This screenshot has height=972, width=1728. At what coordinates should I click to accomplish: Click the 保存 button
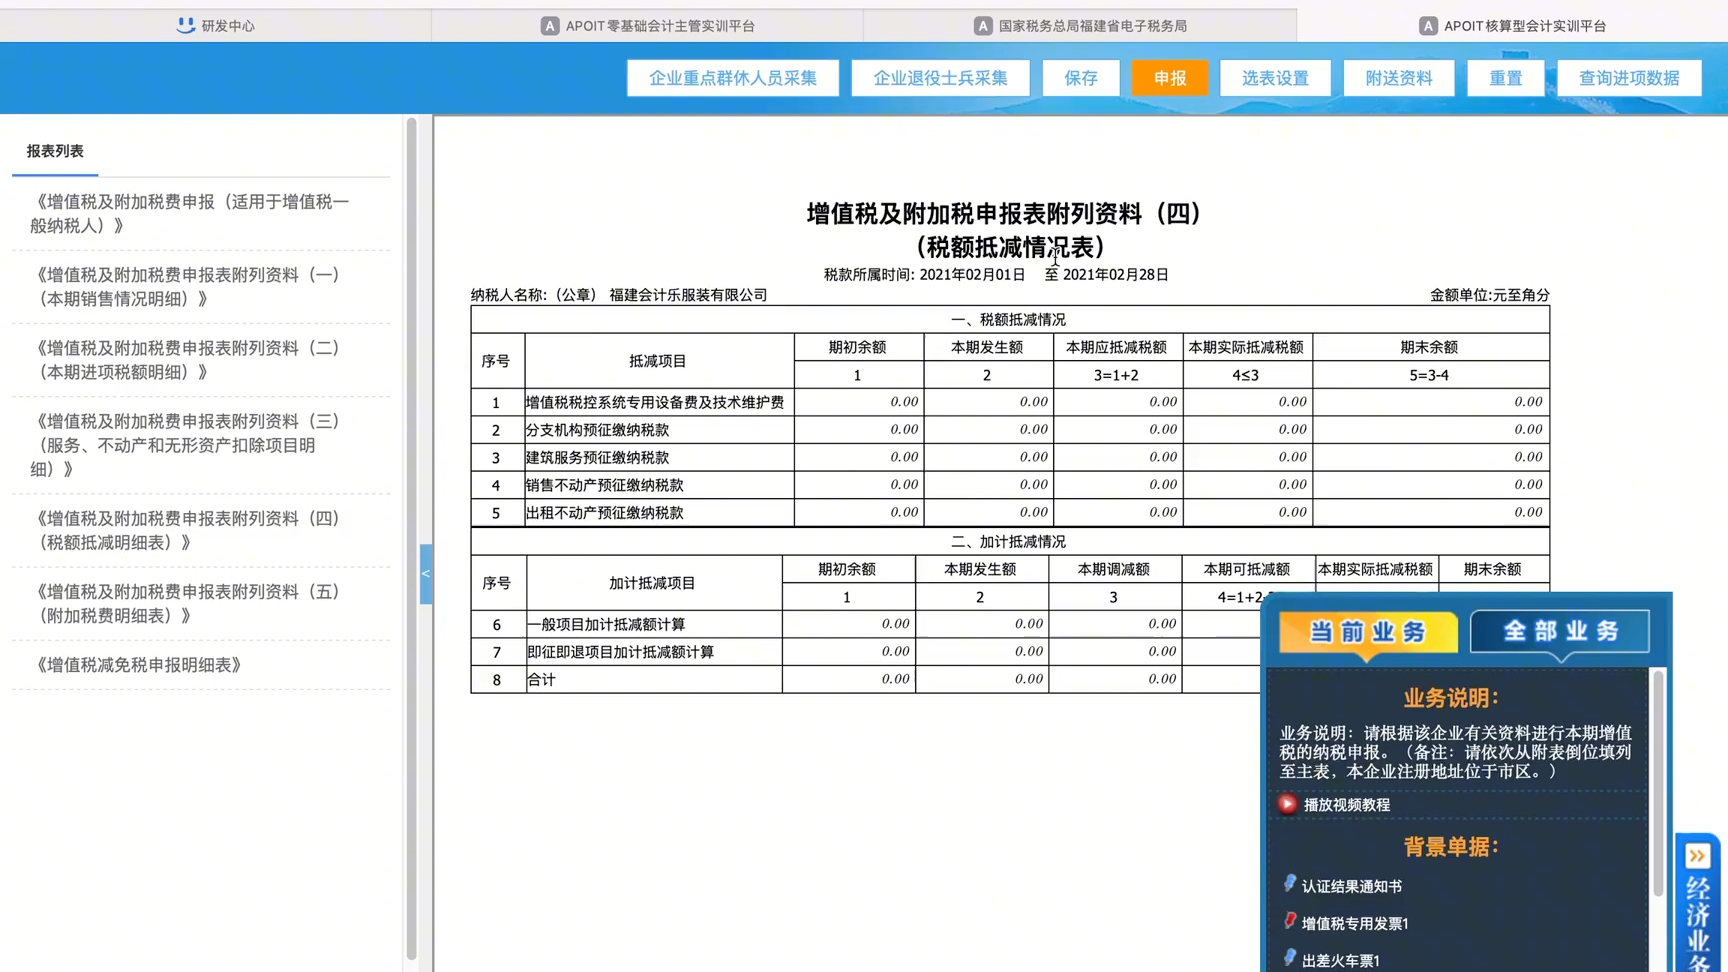click(1080, 77)
